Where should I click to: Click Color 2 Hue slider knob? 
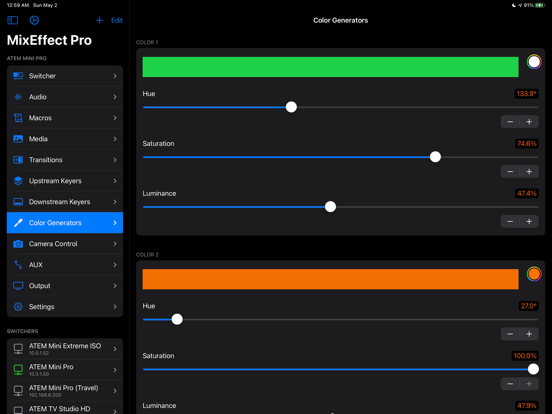177,319
